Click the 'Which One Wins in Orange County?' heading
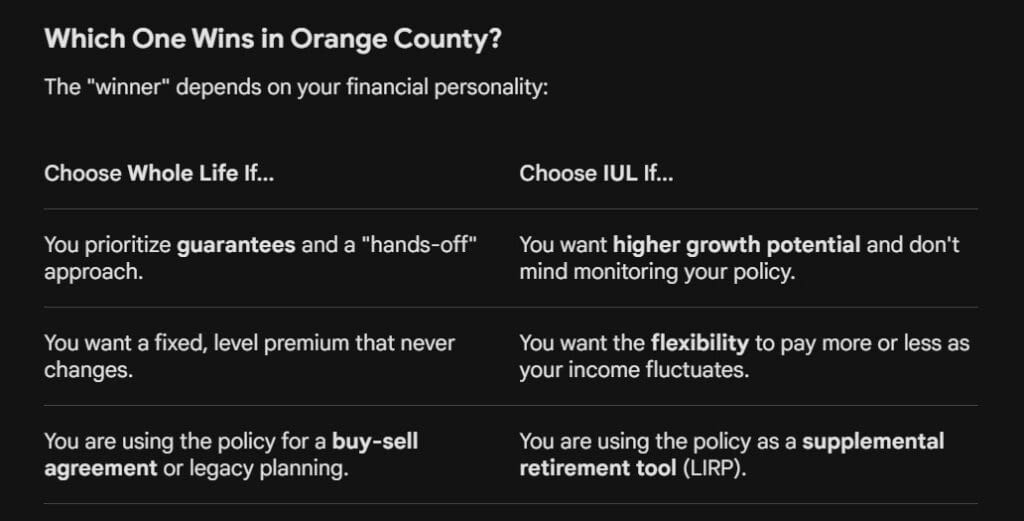1024x521 pixels. (273, 40)
